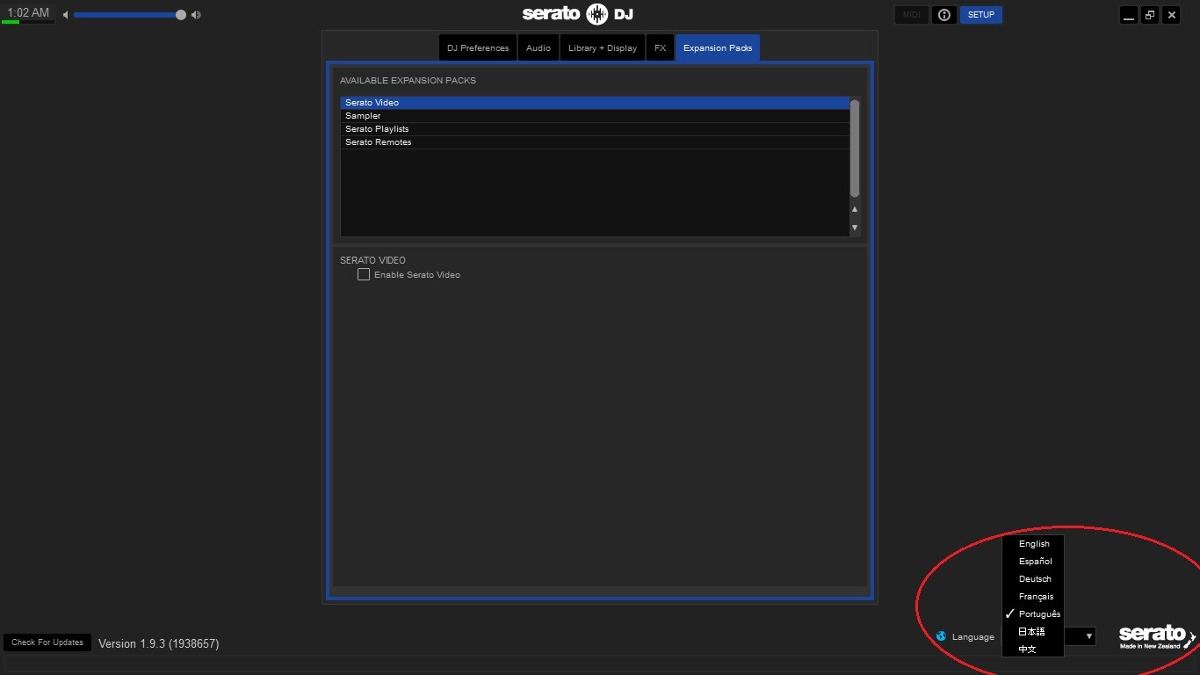
Task: Select Serato Video in expansion list
Action: pyautogui.click(x=595, y=103)
